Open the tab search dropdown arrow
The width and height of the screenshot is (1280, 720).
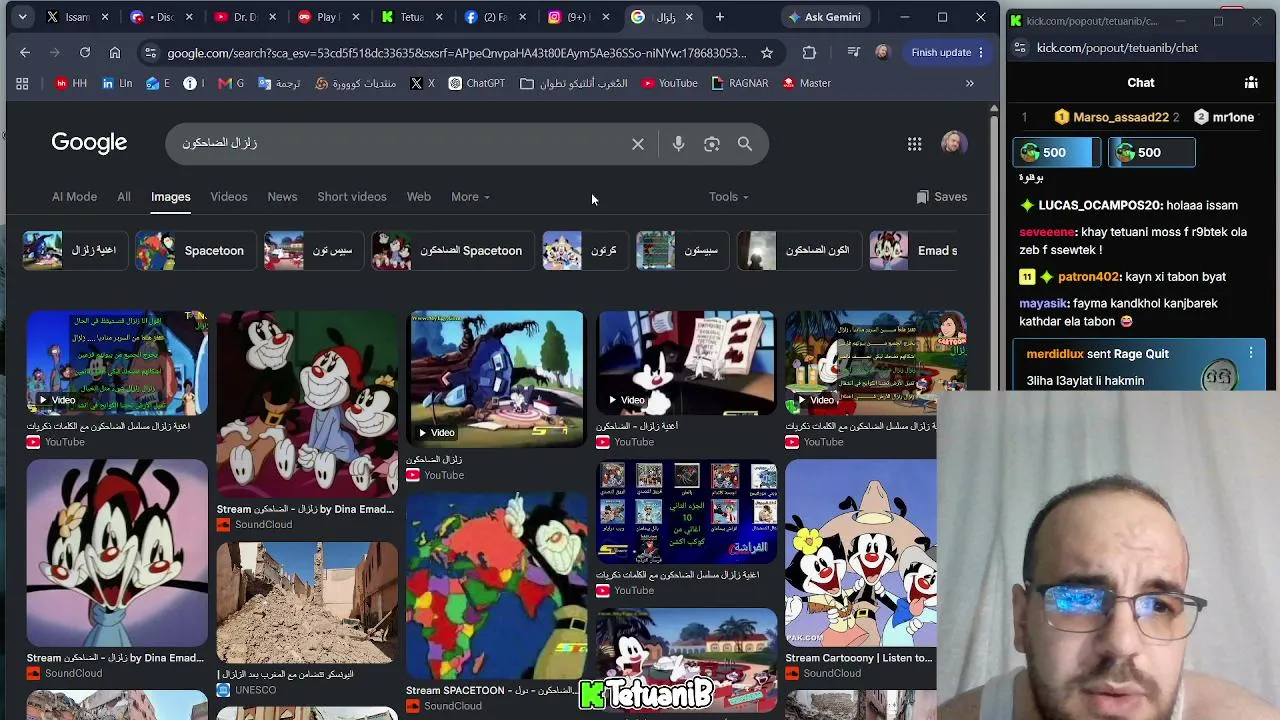(22, 17)
